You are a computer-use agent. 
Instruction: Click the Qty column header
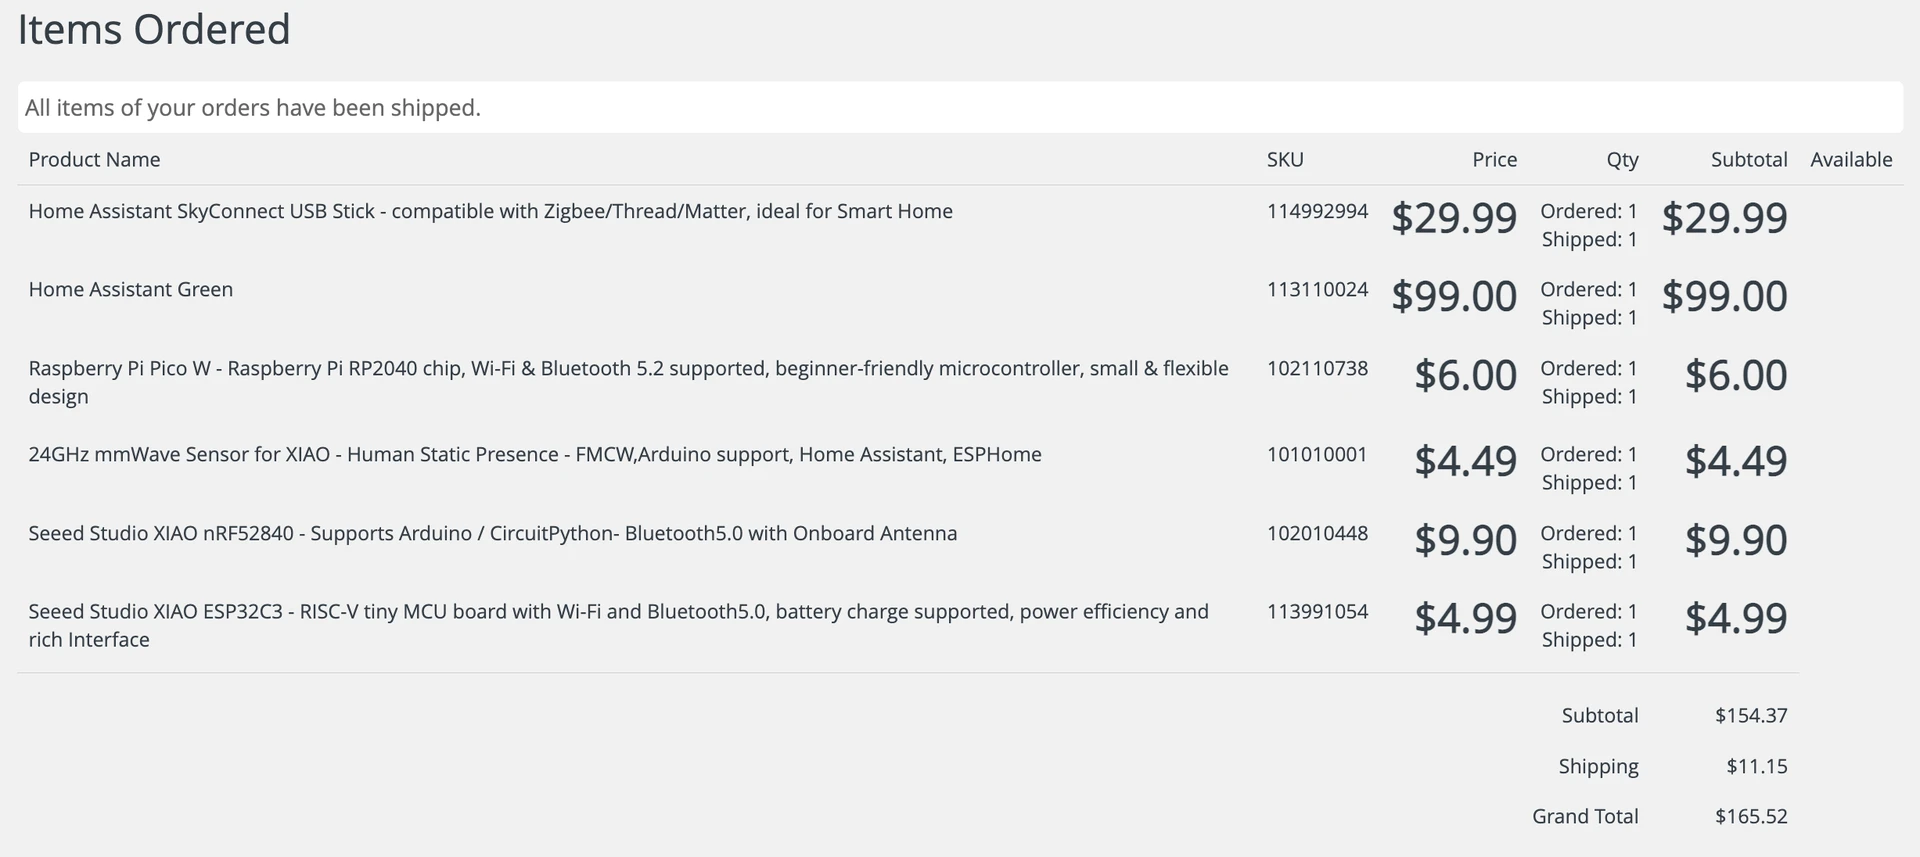click(1622, 159)
